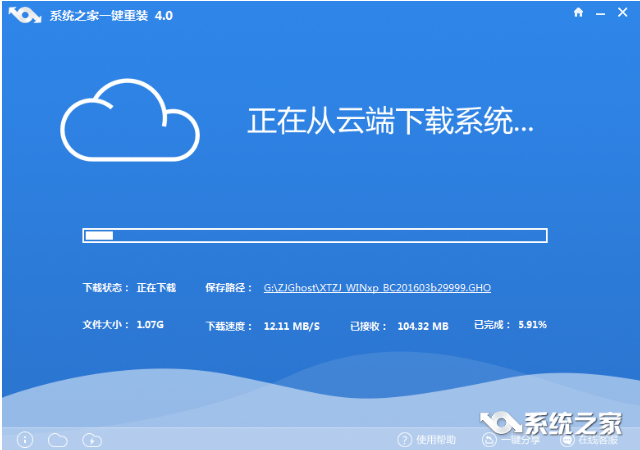640x450 pixels.
Task: Click the 下载速度 label
Action: (x=229, y=326)
